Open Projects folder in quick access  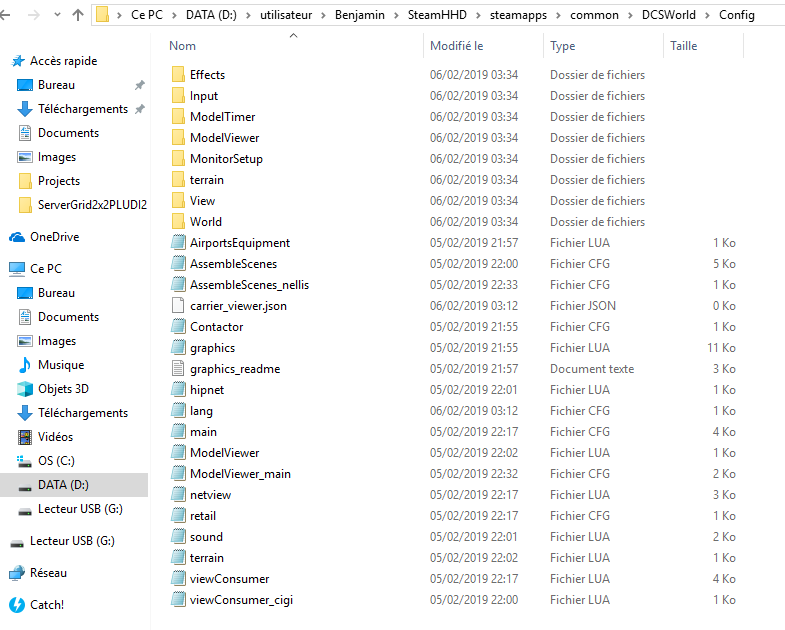59,181
